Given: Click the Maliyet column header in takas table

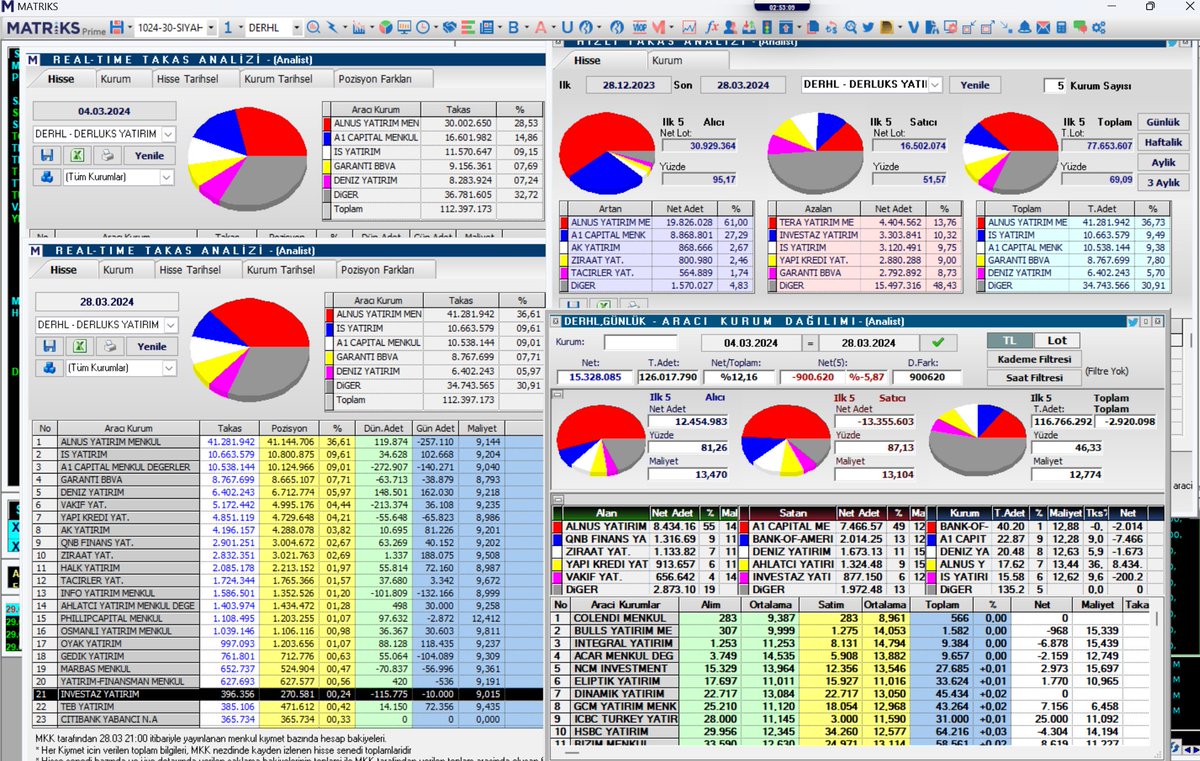Looking at the screenshot, I should click(x=481, y=427).
